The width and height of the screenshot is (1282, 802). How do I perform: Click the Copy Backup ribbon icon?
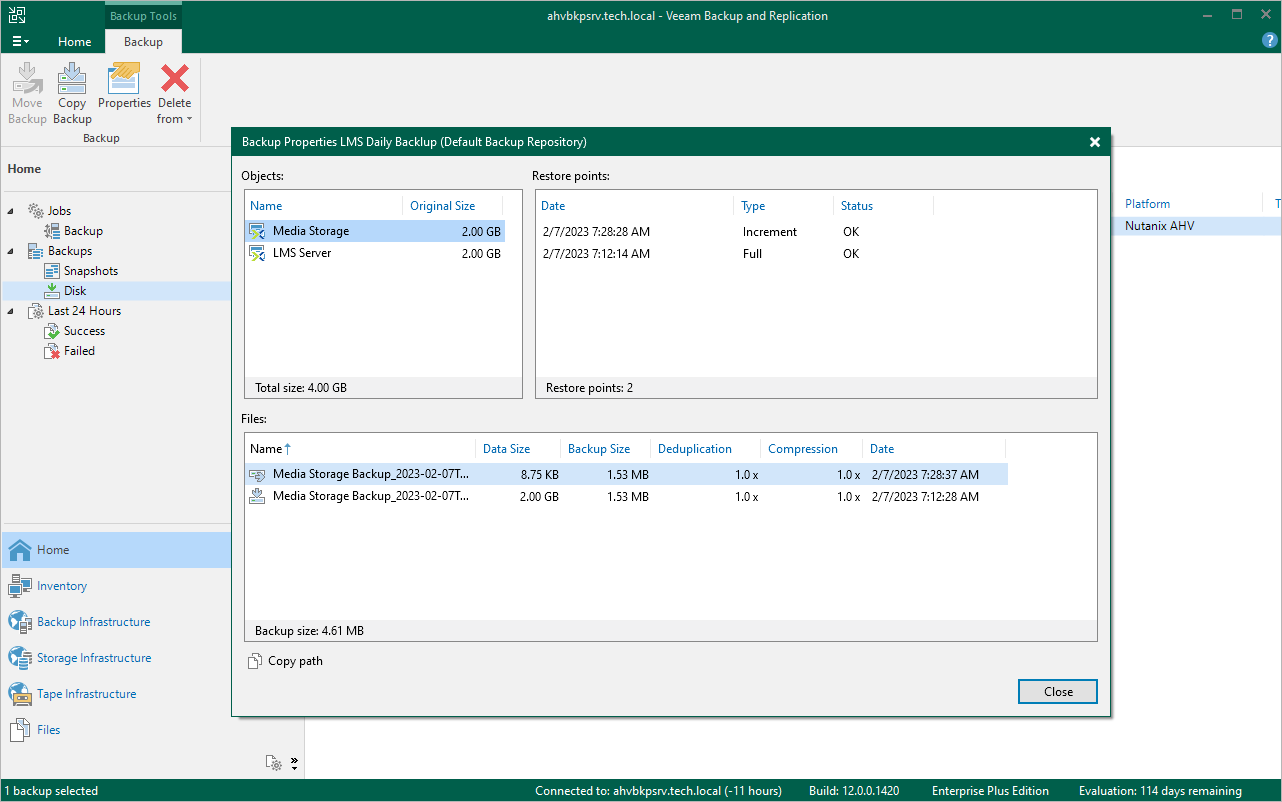point(72,80)
